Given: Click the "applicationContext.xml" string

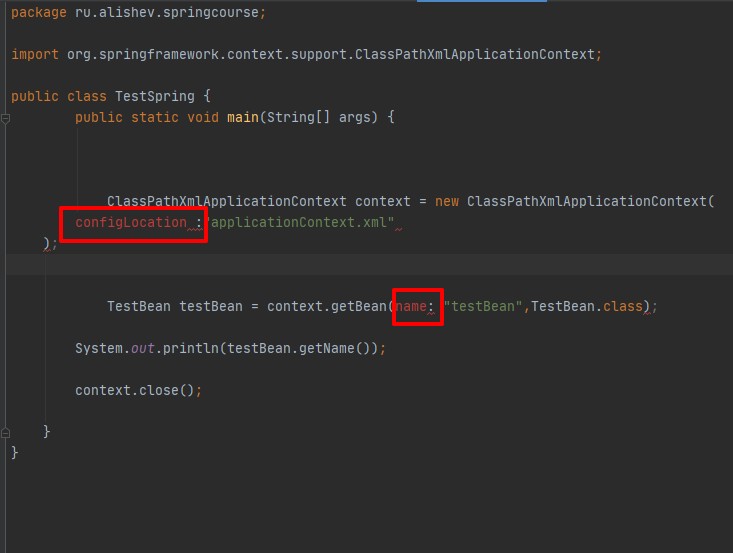Looking at the screenshot, I should coord(300,223).
